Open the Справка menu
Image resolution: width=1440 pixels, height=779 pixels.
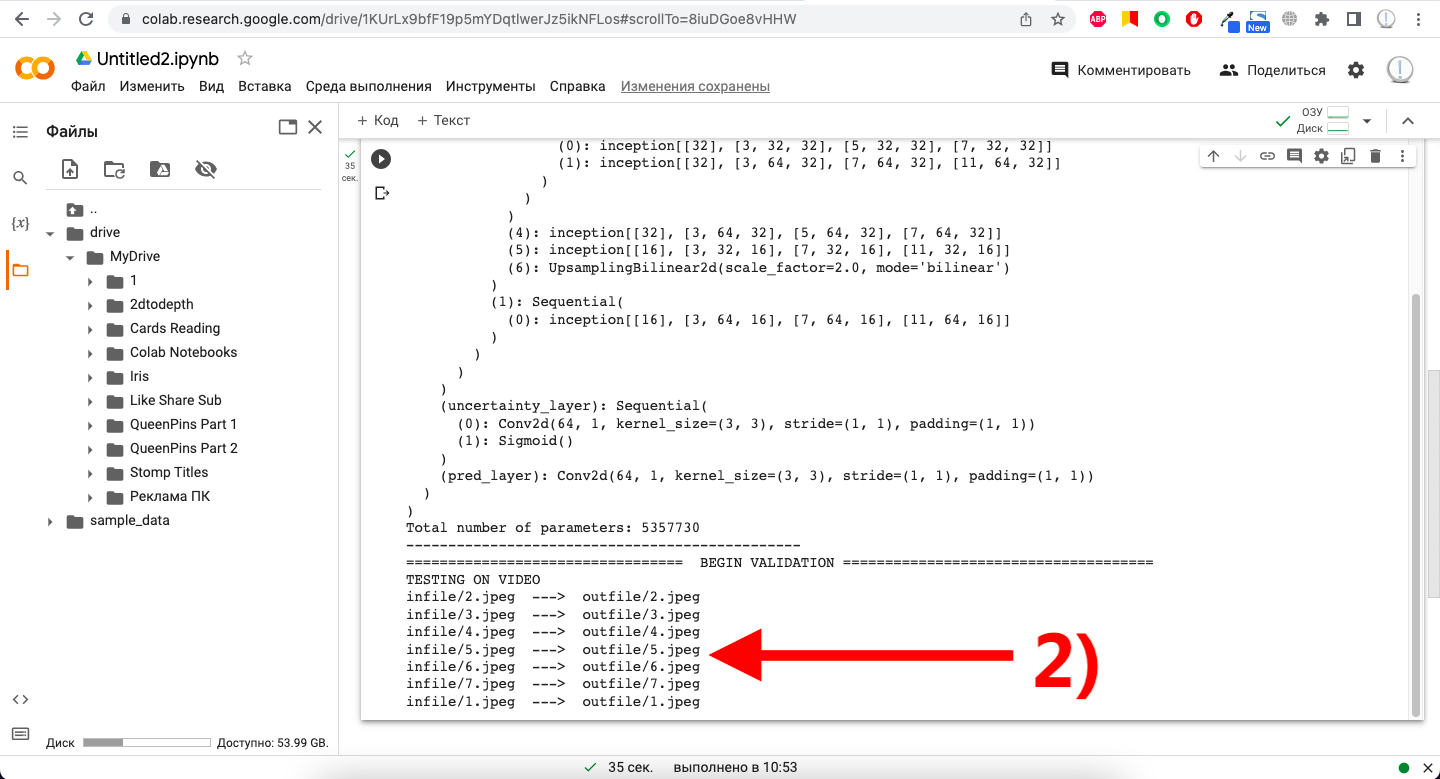pyautogui.click(x=578, y=86)
